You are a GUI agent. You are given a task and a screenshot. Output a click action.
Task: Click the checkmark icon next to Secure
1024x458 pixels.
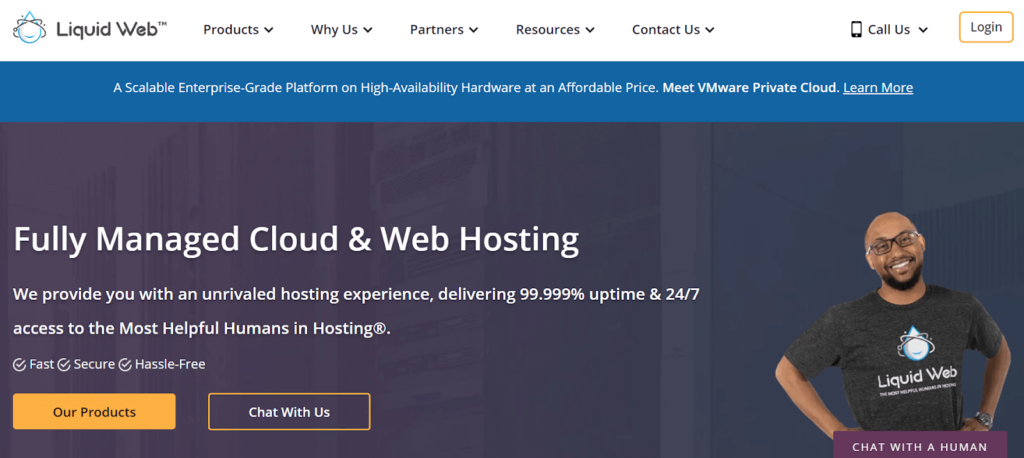[x=64, y=365]
